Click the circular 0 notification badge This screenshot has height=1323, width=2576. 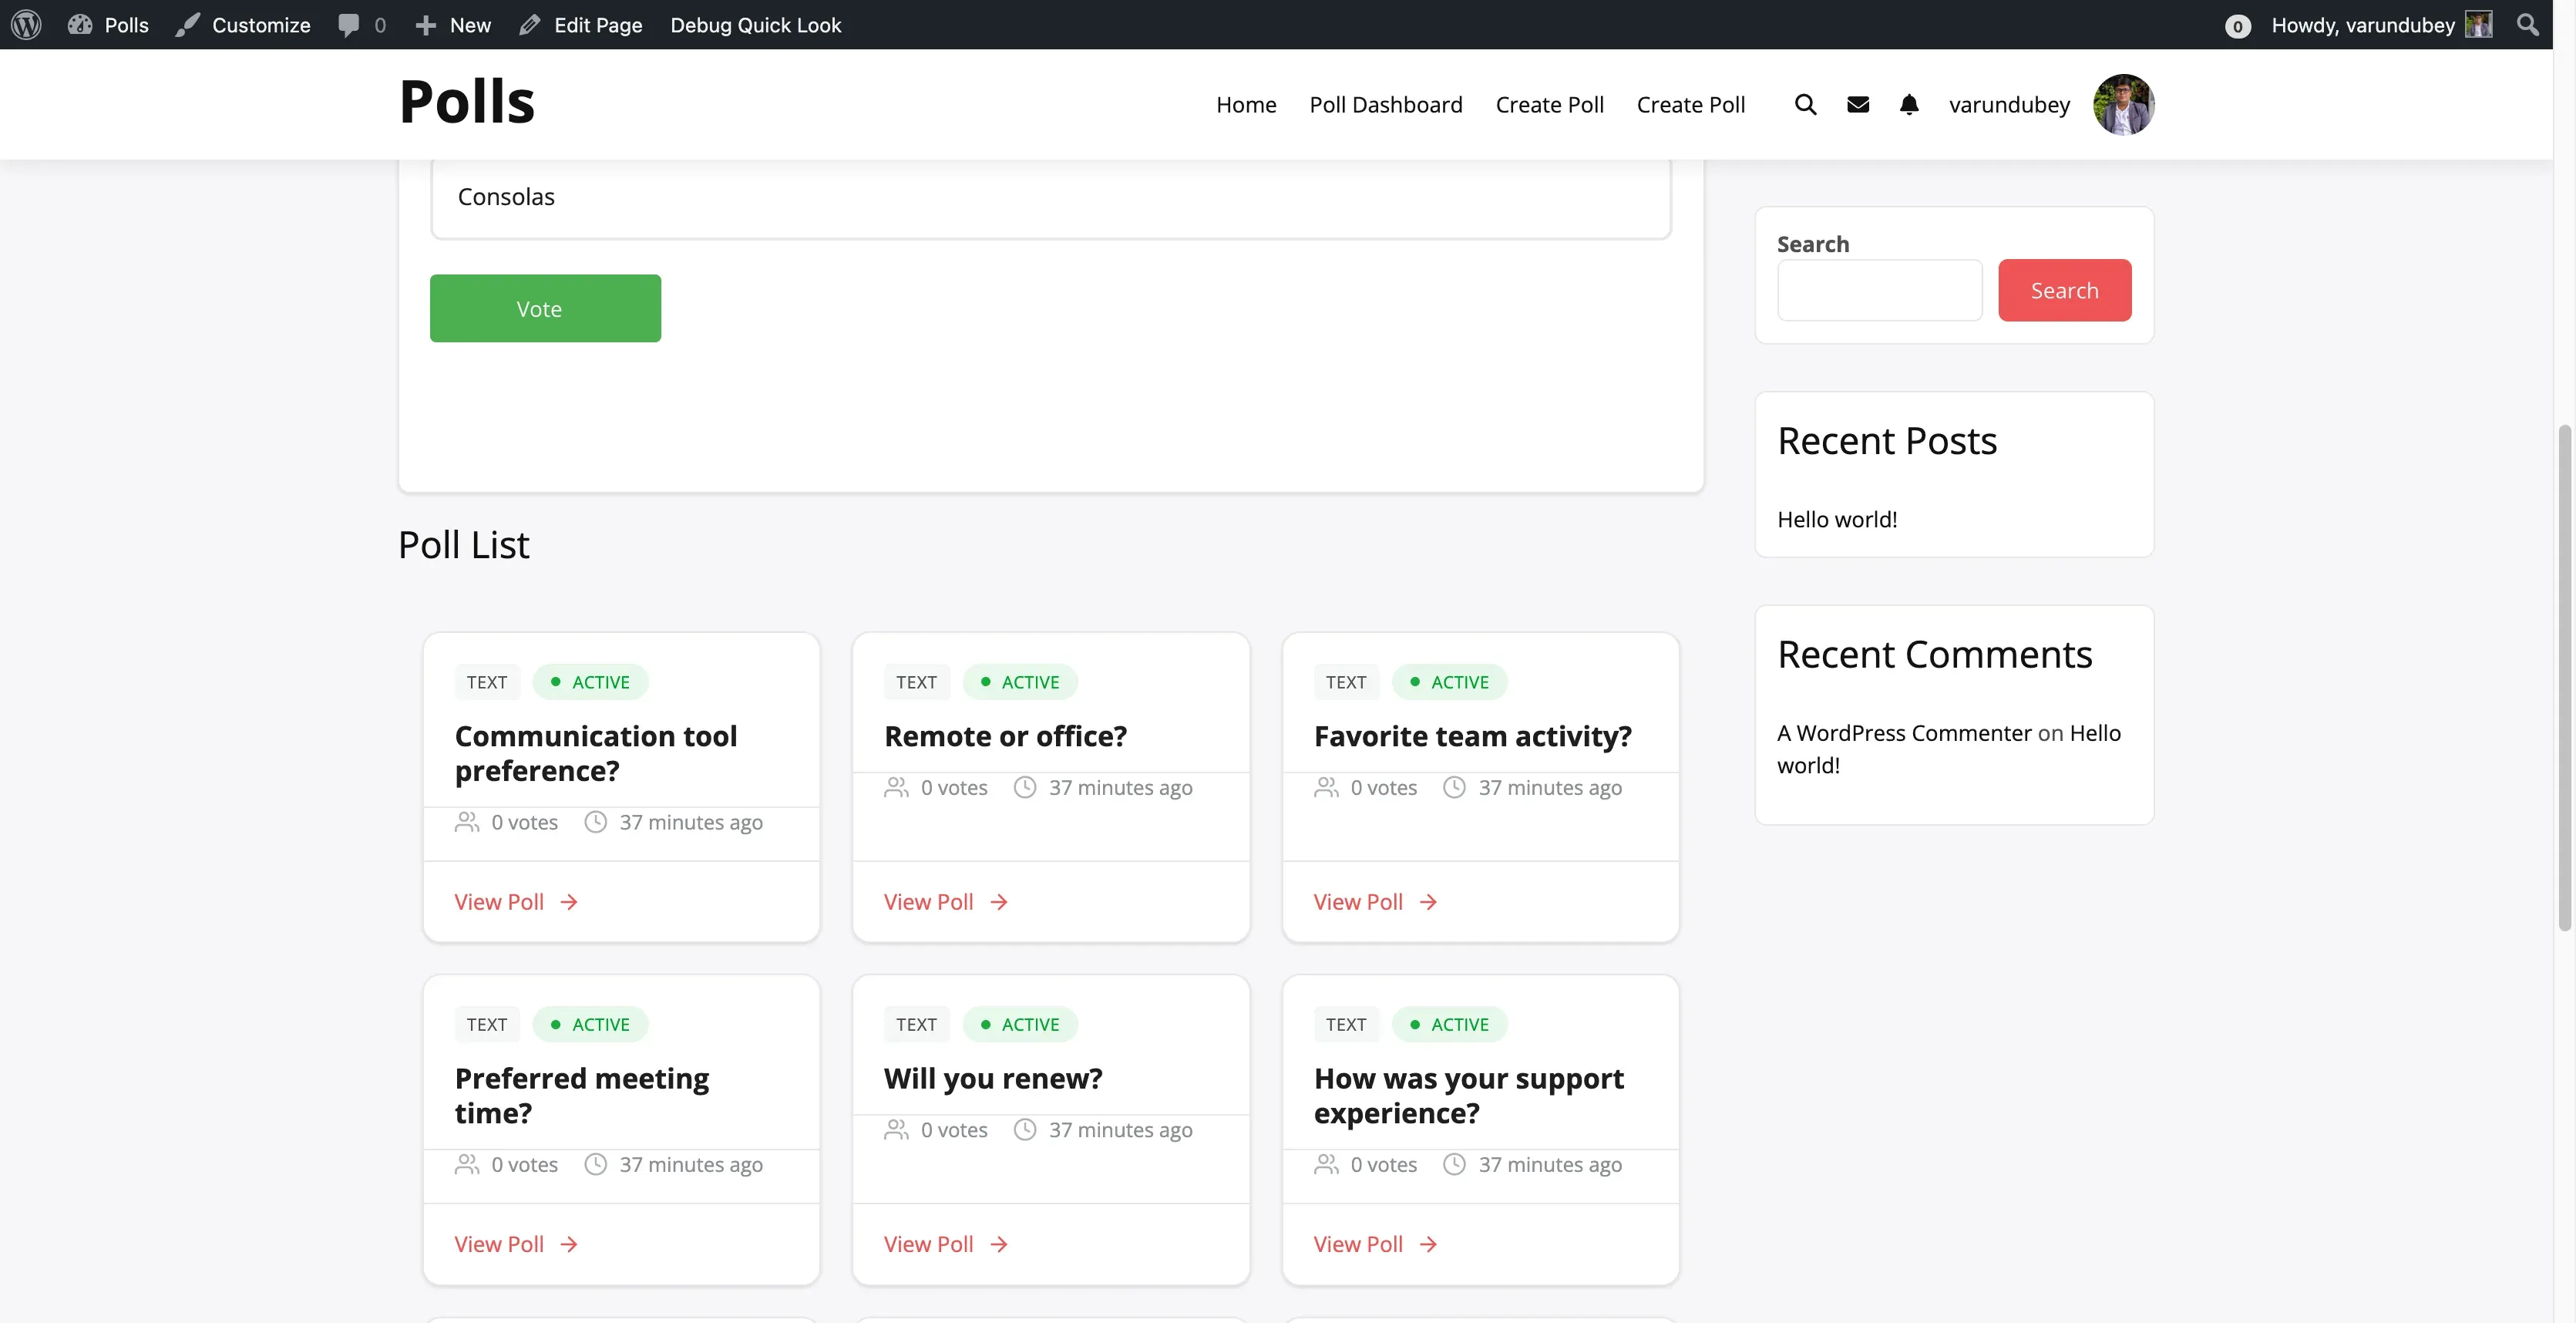pyautogui.click(x=2238, y=26)
